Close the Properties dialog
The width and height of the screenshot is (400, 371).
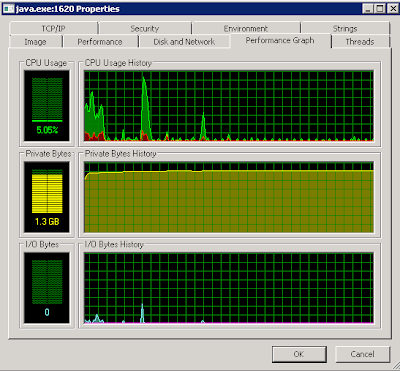click(x=393, y=8)
